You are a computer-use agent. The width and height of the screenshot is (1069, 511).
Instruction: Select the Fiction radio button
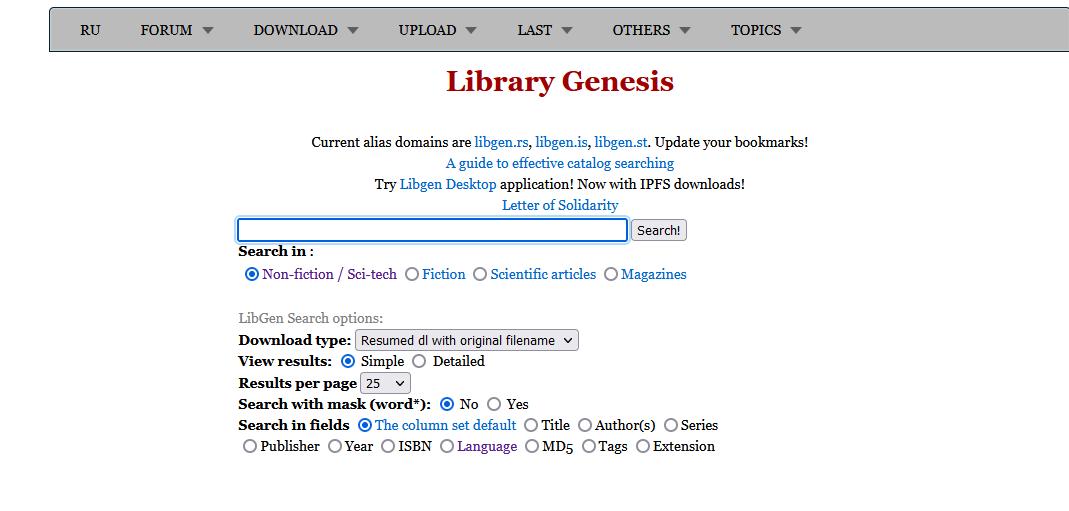click(412, 274)
